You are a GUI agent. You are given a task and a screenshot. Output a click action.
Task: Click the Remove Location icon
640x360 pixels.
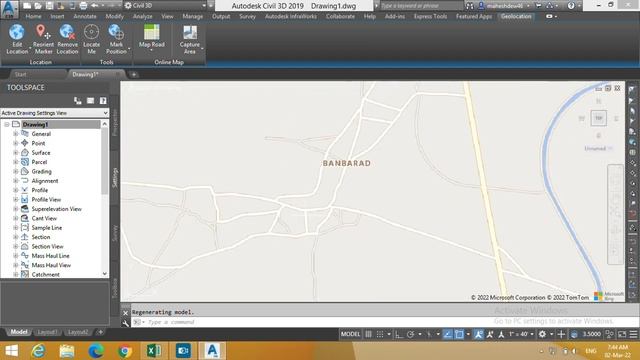coord(67,32)
